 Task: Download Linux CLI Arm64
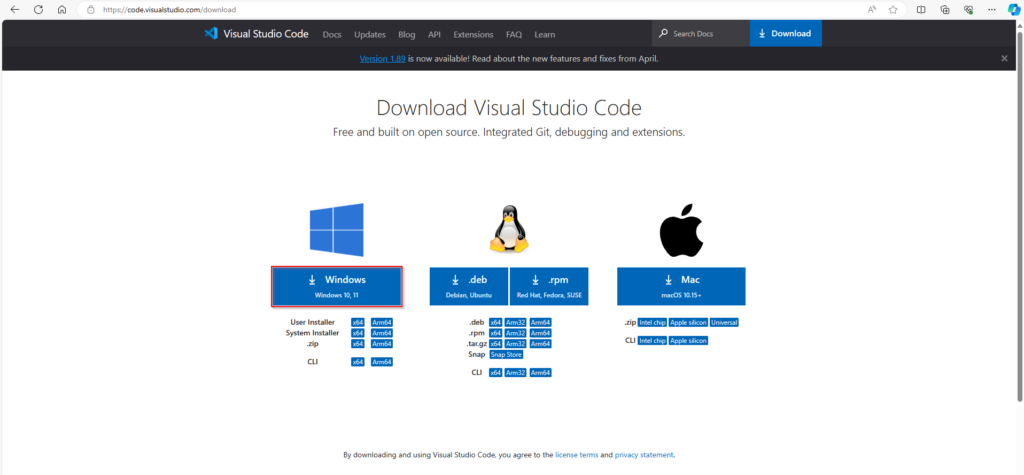540,372
